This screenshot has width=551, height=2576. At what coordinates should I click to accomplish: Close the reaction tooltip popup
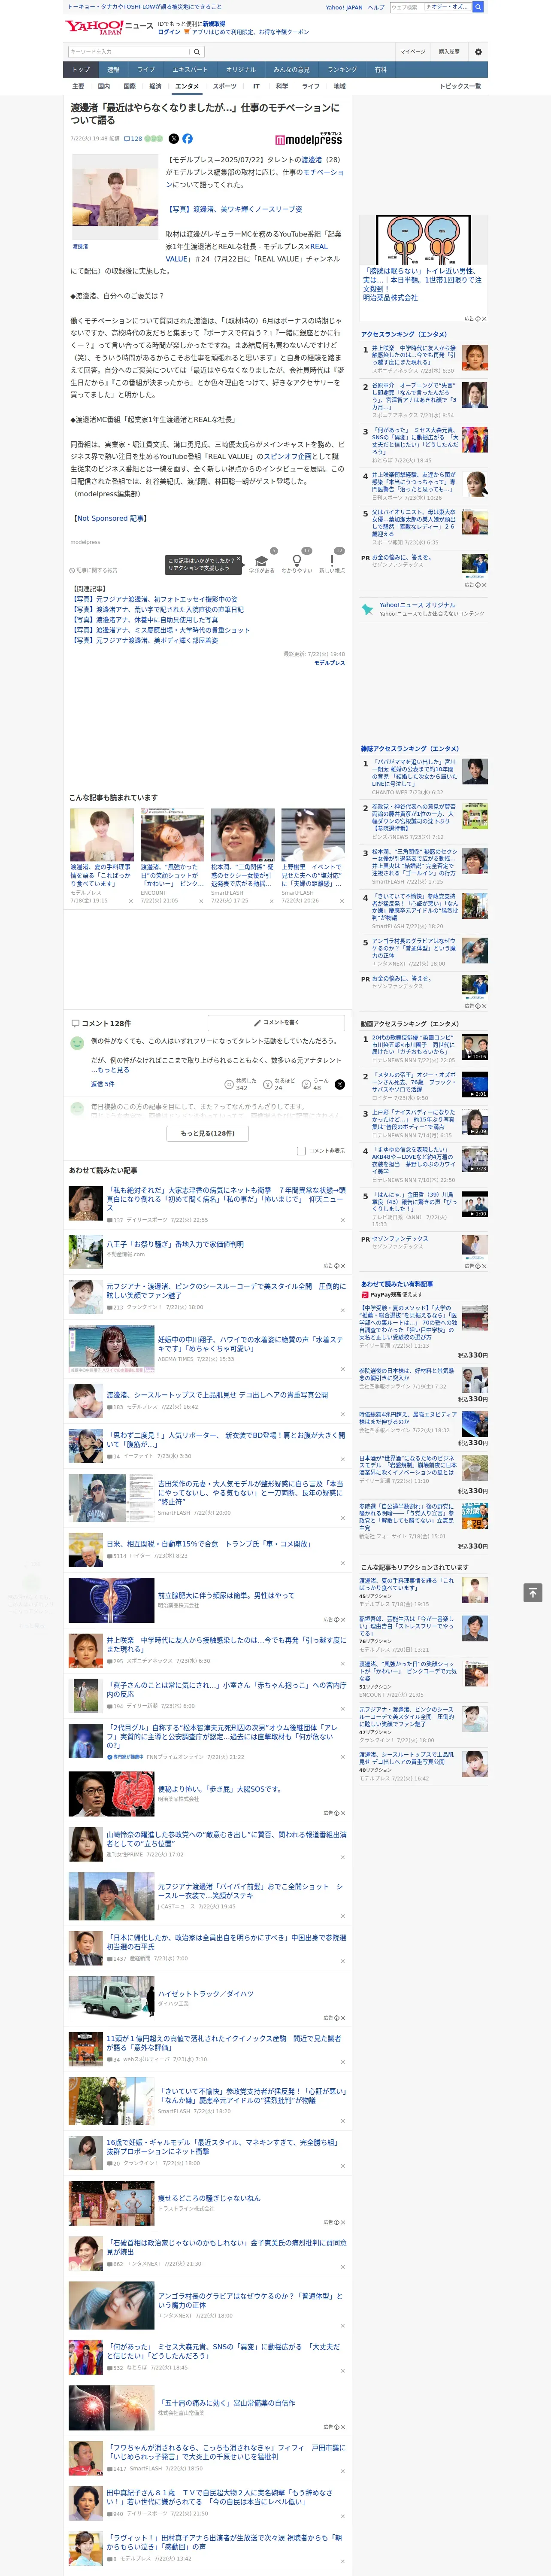click(x=239, y=560)
